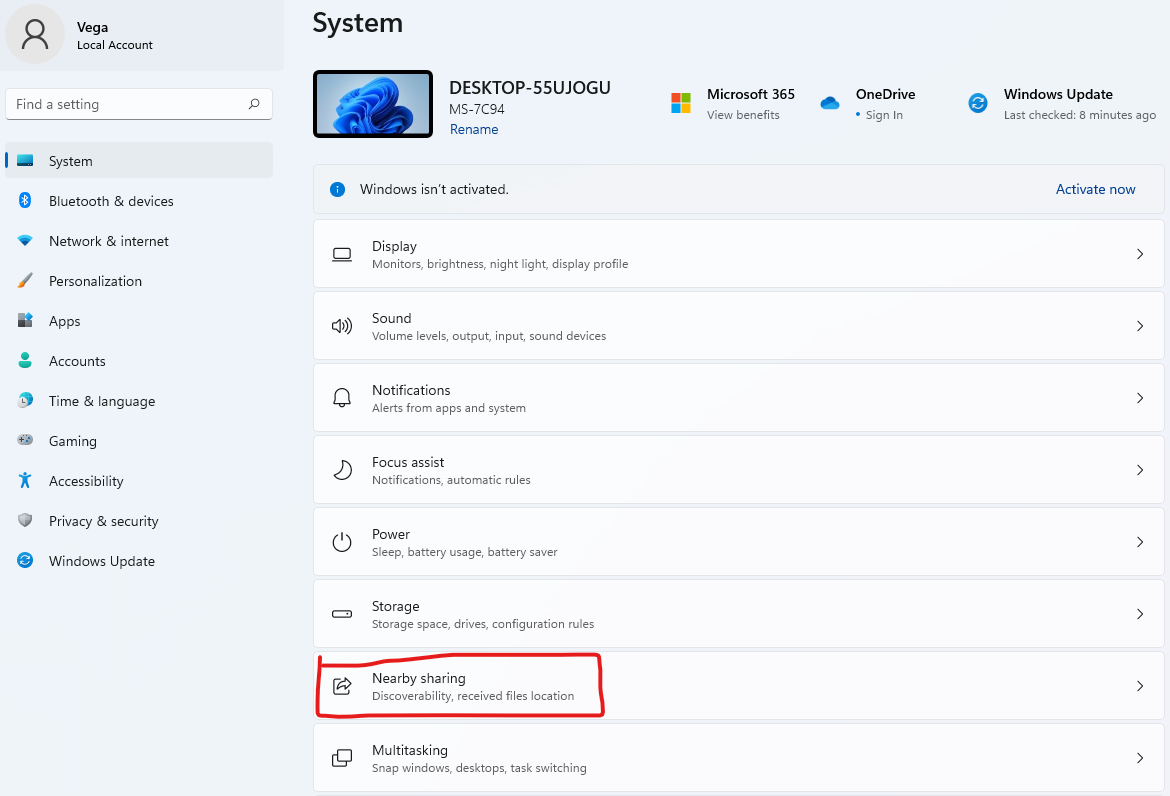Click the Accessibility figure icon

(25, 480)
